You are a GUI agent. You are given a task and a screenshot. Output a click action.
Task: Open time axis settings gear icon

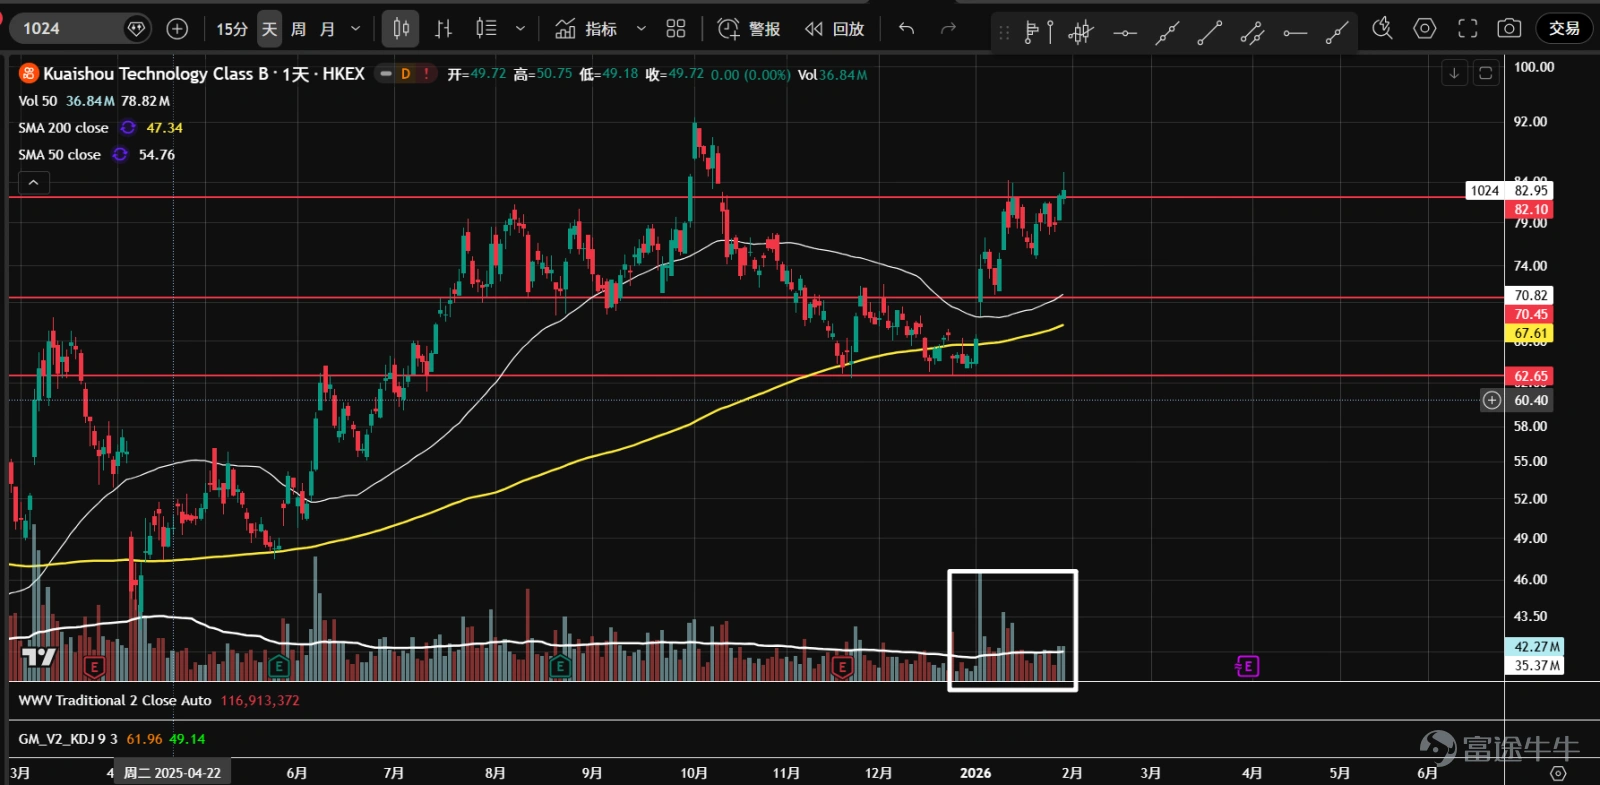pyautogui.click(x=1557, y=773)
